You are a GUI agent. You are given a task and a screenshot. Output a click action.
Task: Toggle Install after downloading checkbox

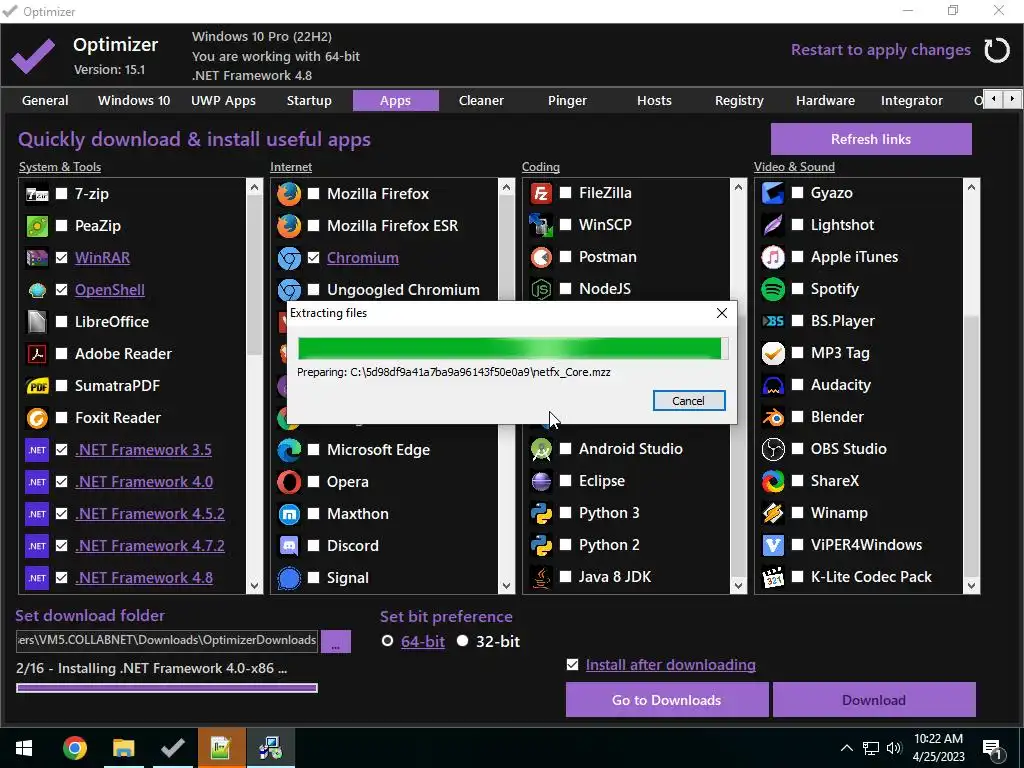[573, 665]
